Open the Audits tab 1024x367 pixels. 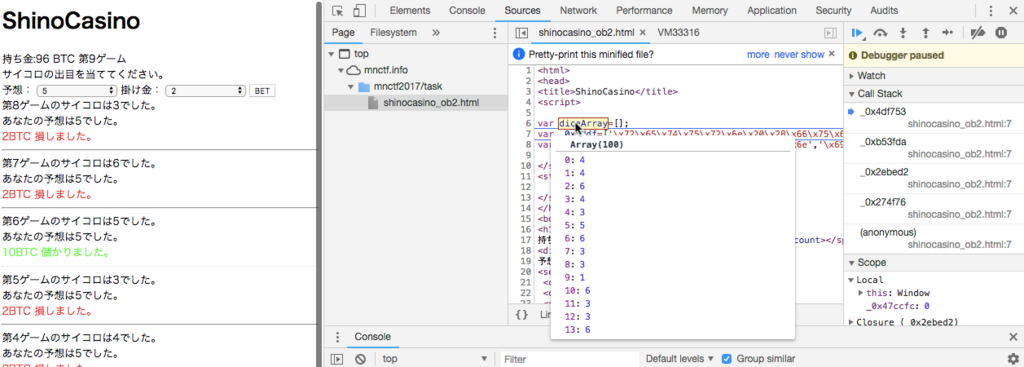pyautogui.click(x=884, y=10)
